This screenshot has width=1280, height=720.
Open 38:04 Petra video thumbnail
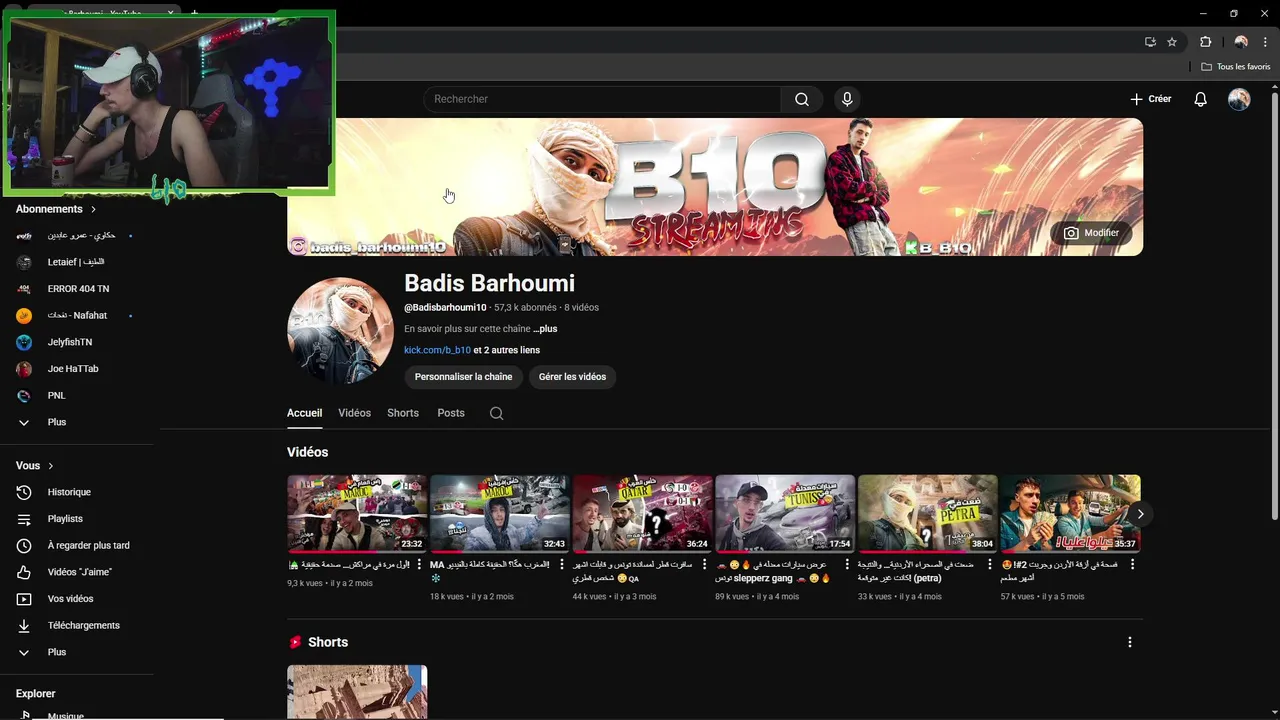pos(928,514)
